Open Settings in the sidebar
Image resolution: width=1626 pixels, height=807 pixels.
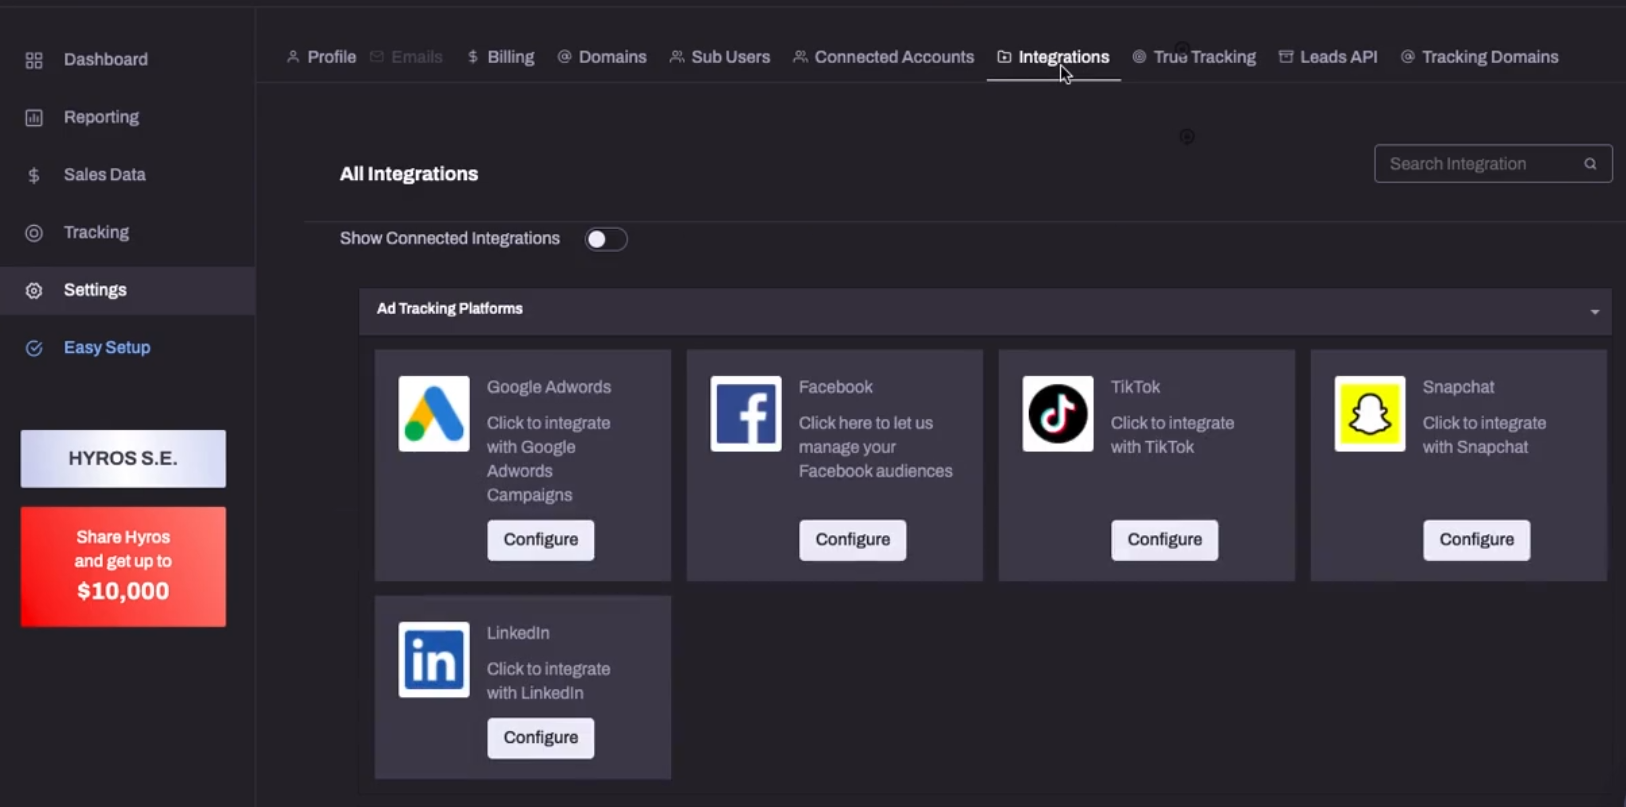pyautogui.click(x=127, y=291)
